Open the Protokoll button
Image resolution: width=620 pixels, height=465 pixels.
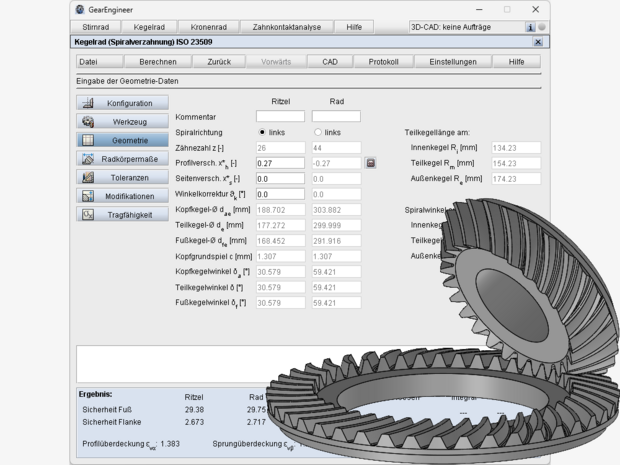[383, 62]
